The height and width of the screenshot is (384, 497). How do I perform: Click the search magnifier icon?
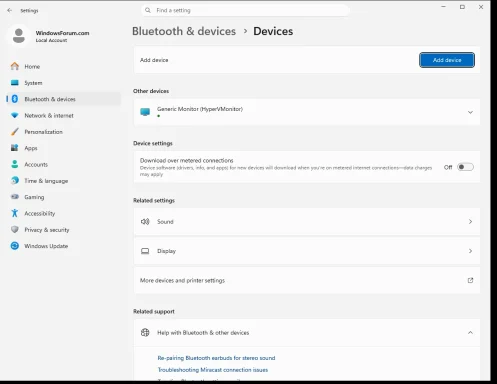pos(148,10)
